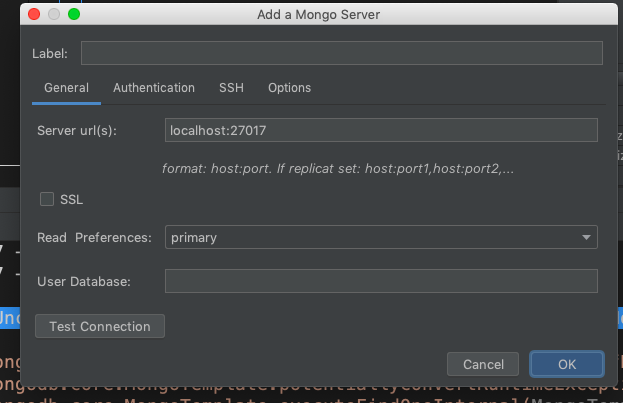Click the 'User Database:' label

coord(84,281)
